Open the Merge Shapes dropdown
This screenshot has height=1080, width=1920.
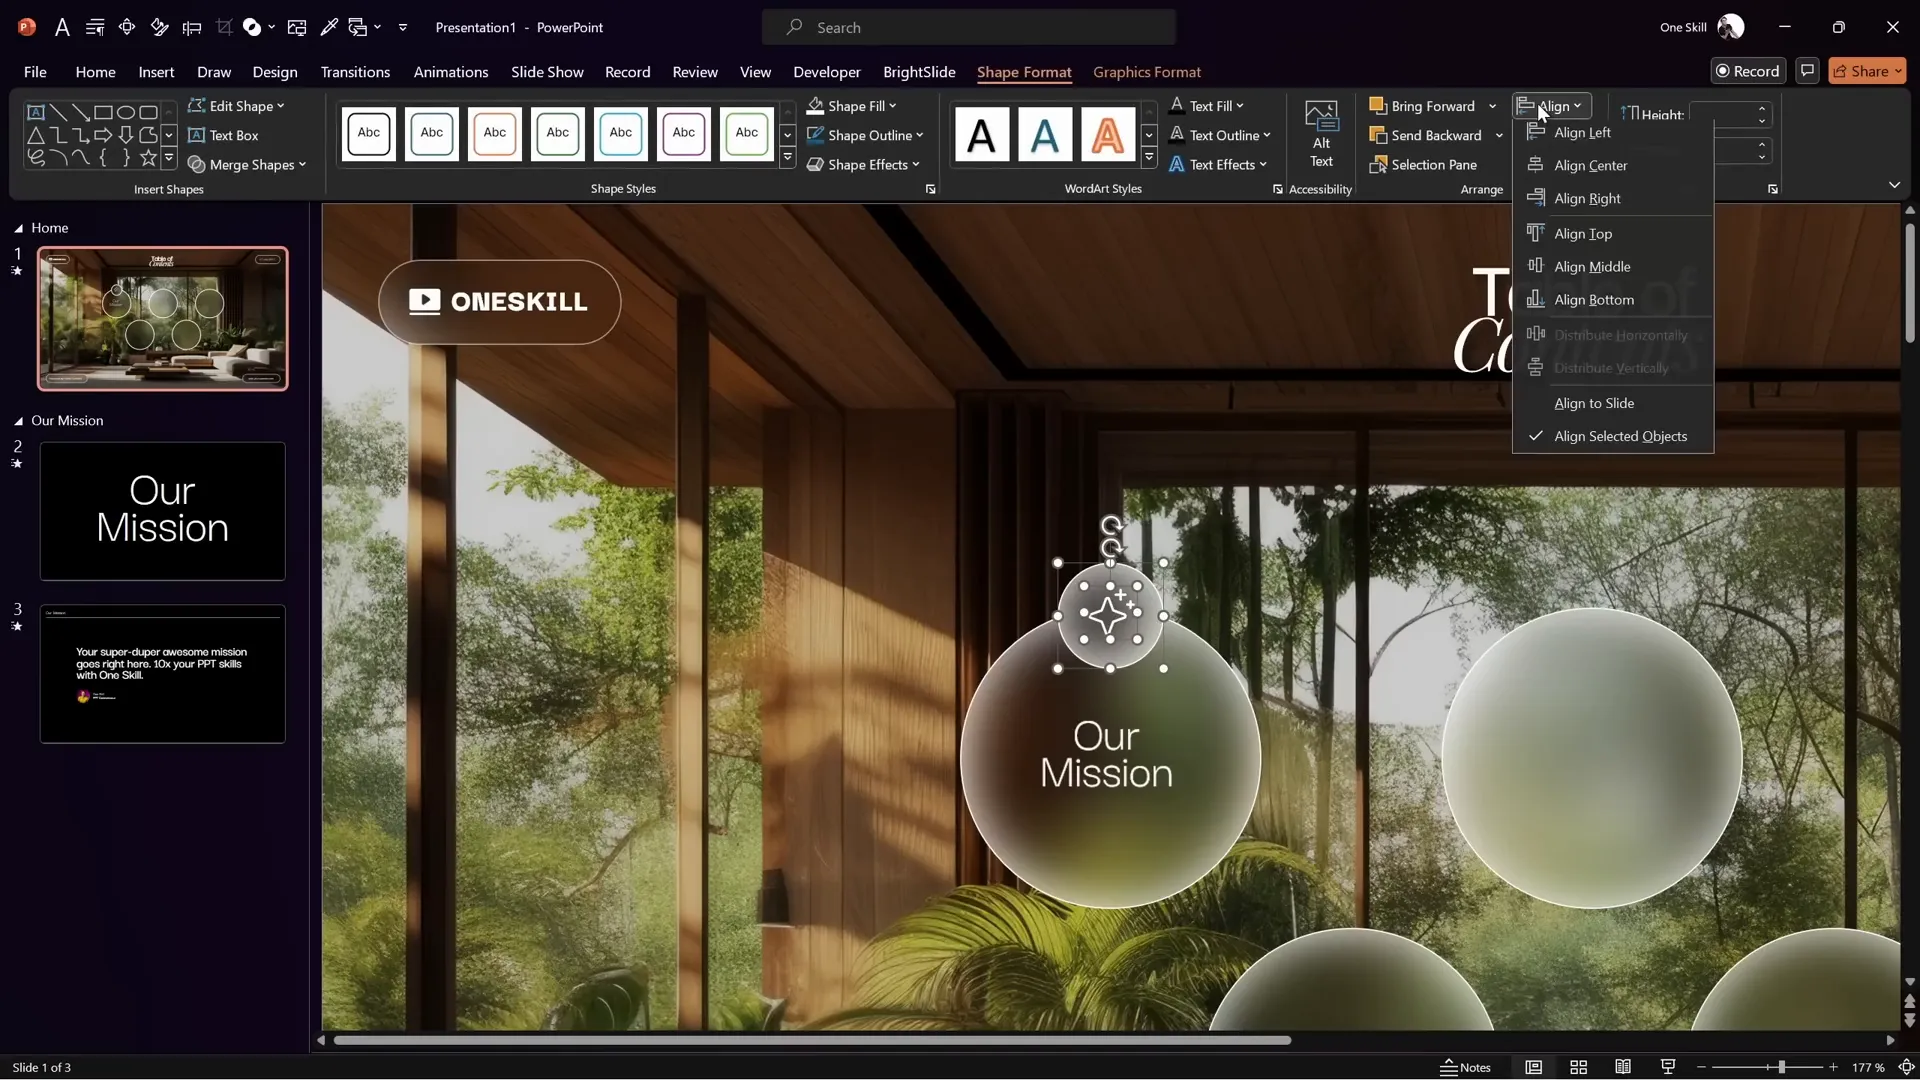coord(247,164)
